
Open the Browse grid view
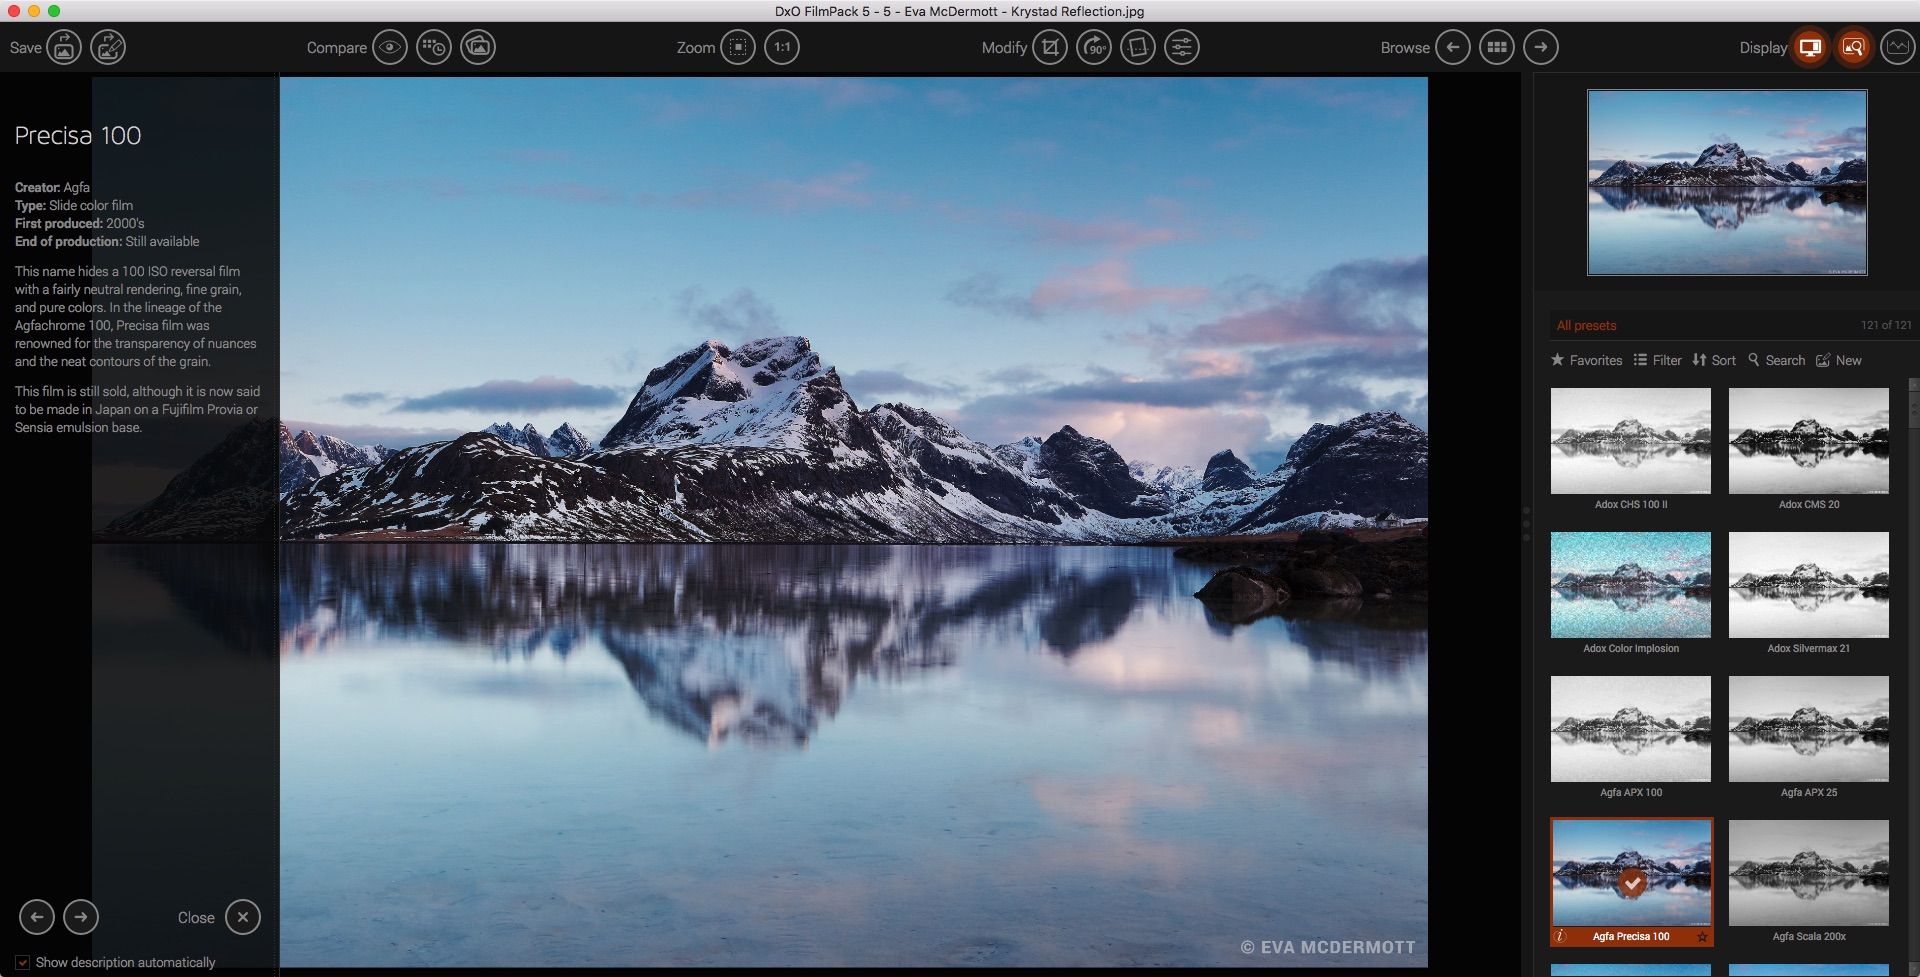1497,47
